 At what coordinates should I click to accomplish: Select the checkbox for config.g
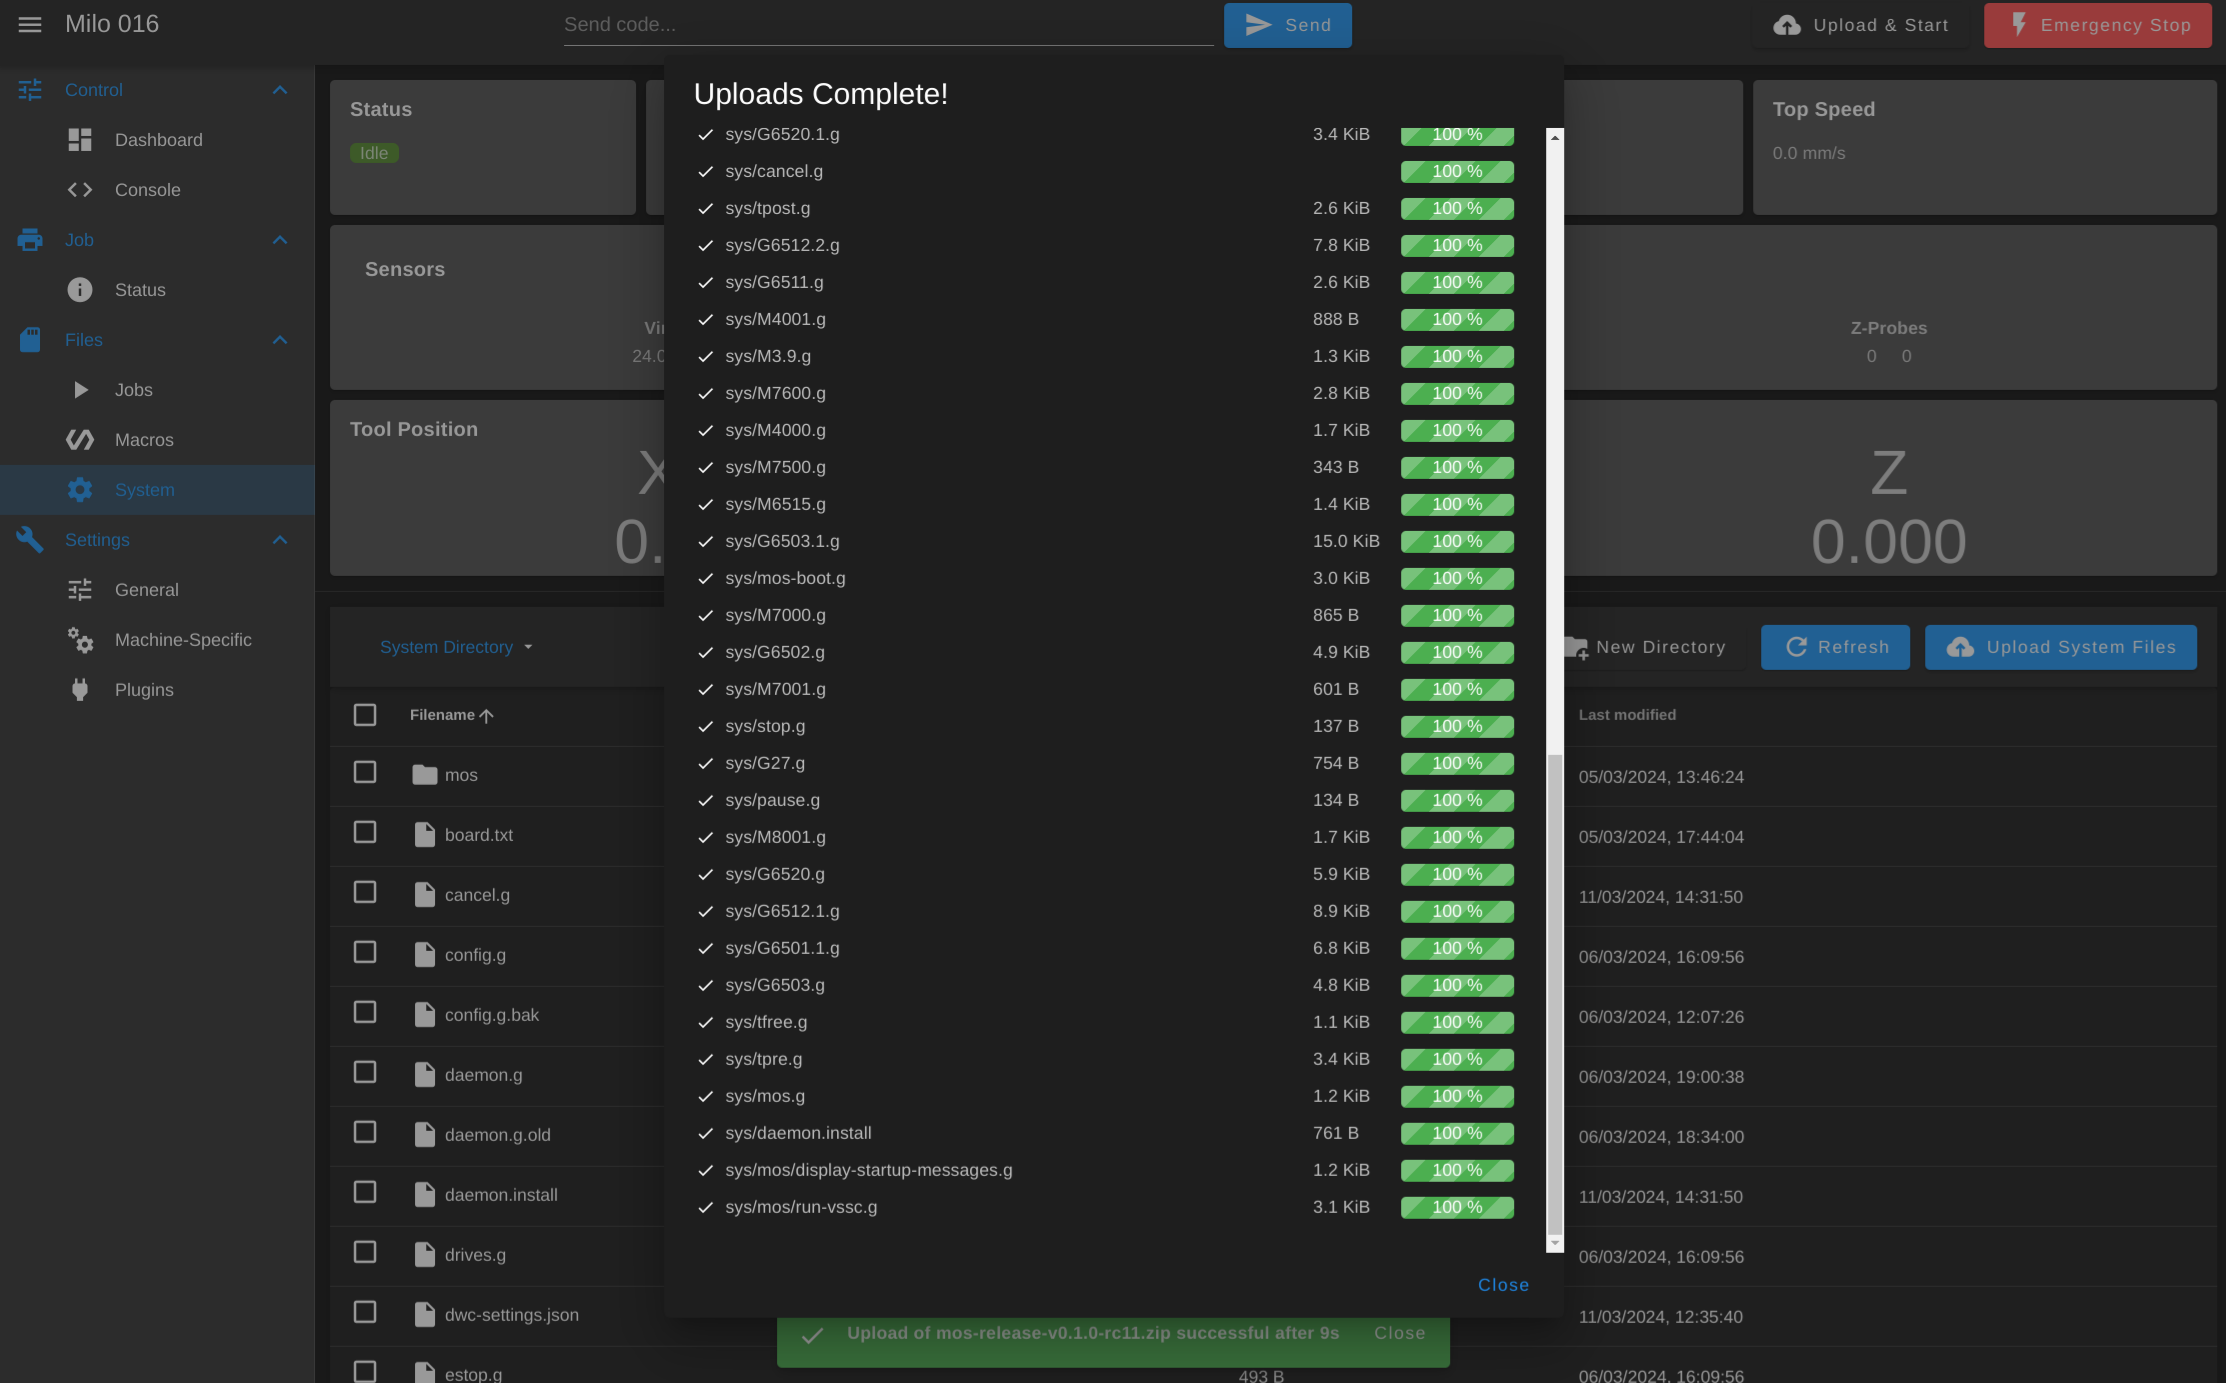click(x=365, y=953)
